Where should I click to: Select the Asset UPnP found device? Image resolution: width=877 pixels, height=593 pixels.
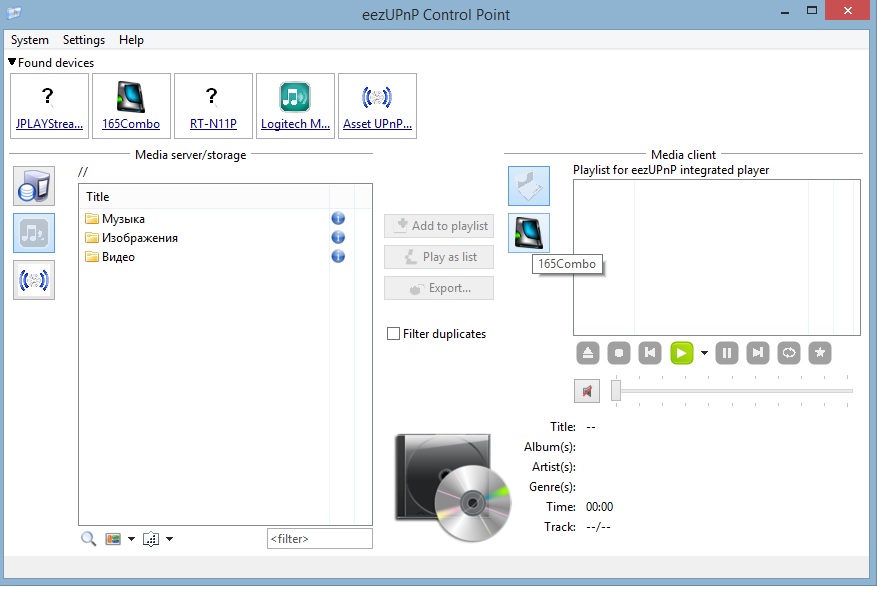pyautogui.click(x=377, y=106)
